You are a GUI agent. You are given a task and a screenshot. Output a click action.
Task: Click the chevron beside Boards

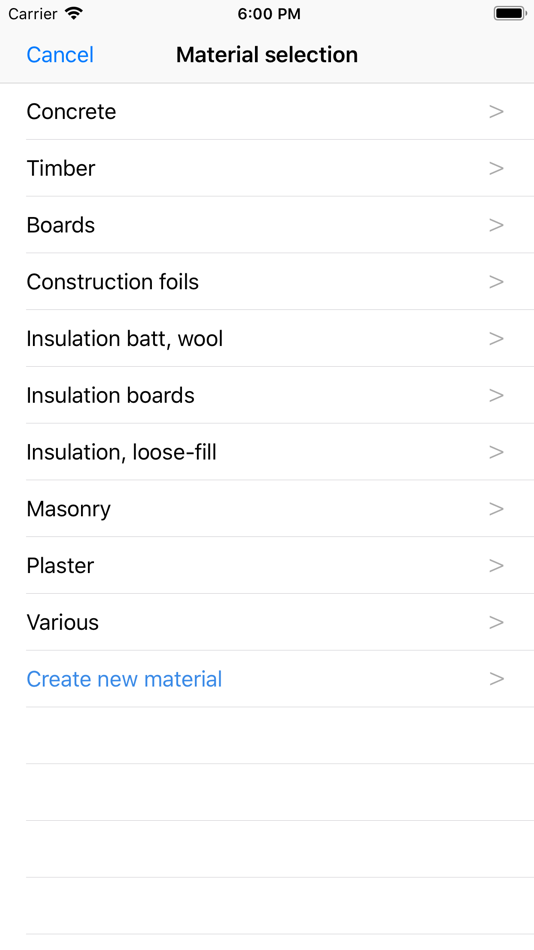pyautogui.click(x=496, y=225)
